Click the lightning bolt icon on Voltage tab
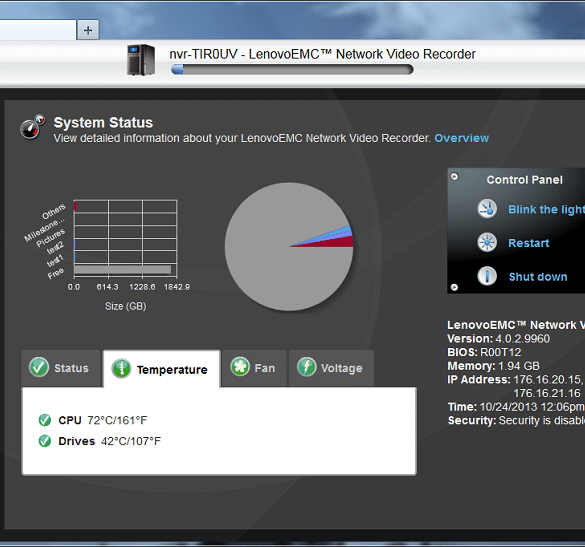 (x=307, y=367)
